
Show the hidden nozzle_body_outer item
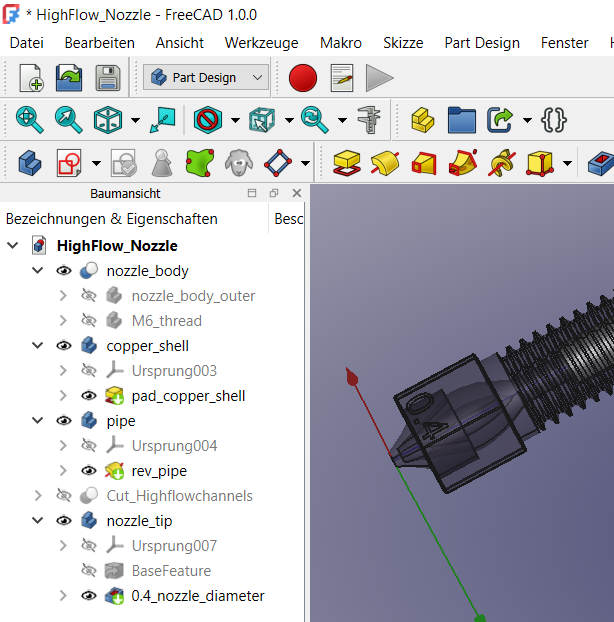tap(88, 296)
